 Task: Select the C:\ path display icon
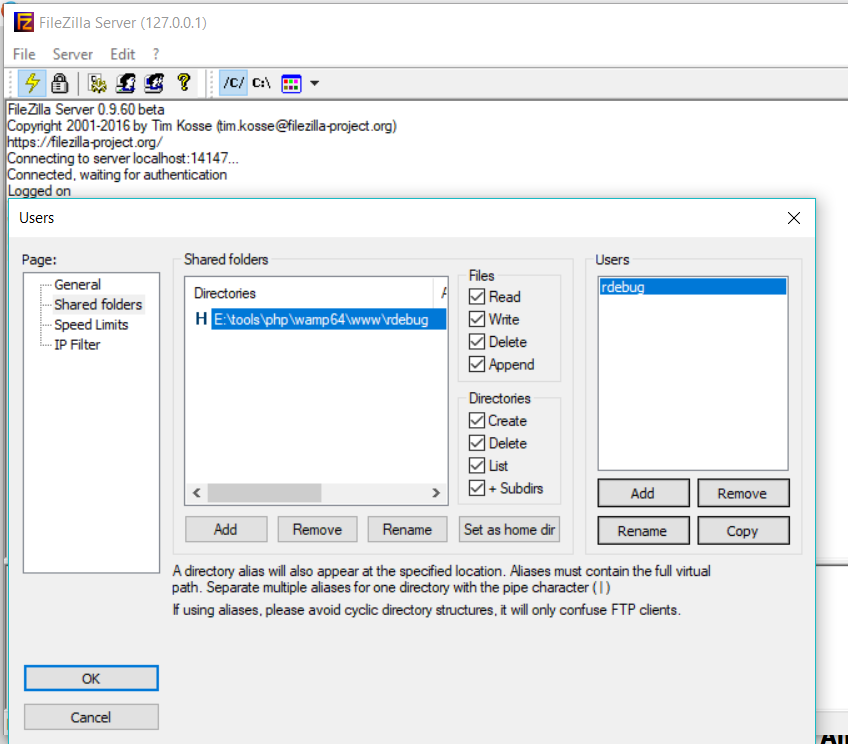click(x=261, y=83)
